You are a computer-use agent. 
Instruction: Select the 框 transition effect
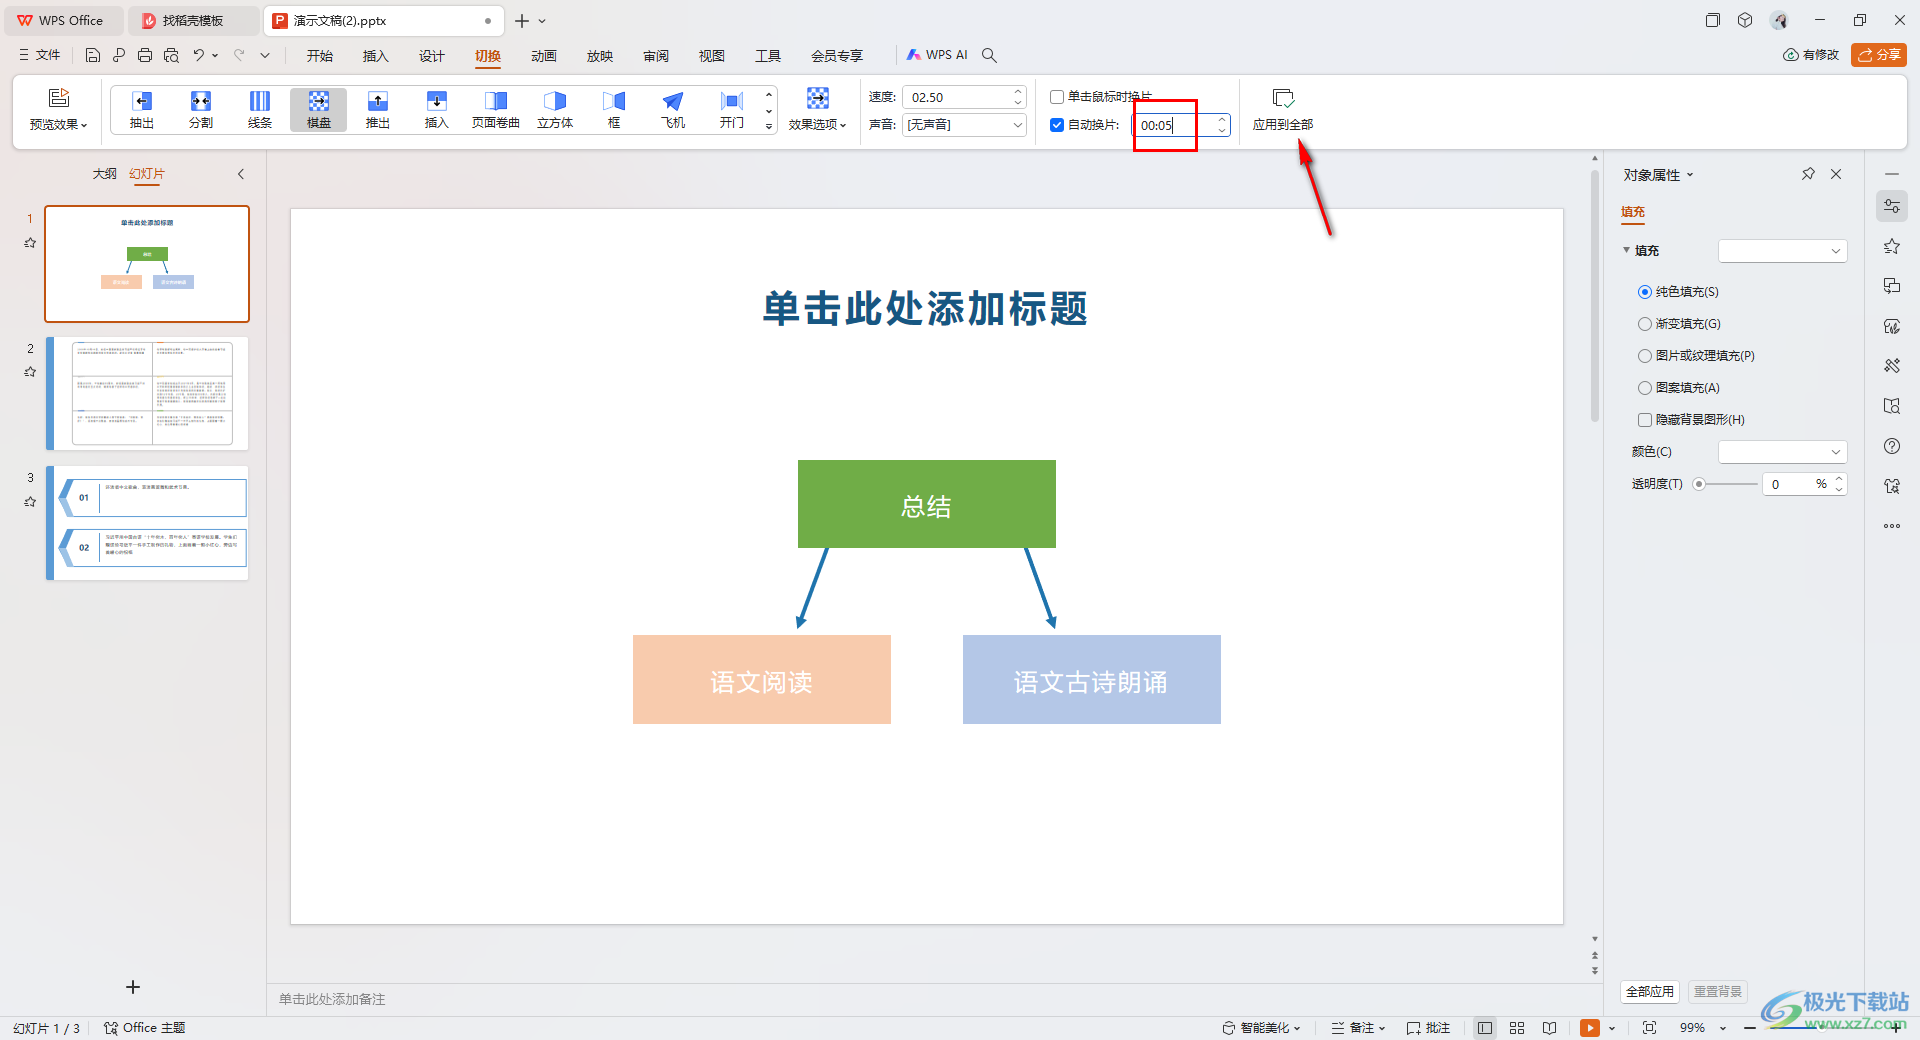[x=614, y=109]
